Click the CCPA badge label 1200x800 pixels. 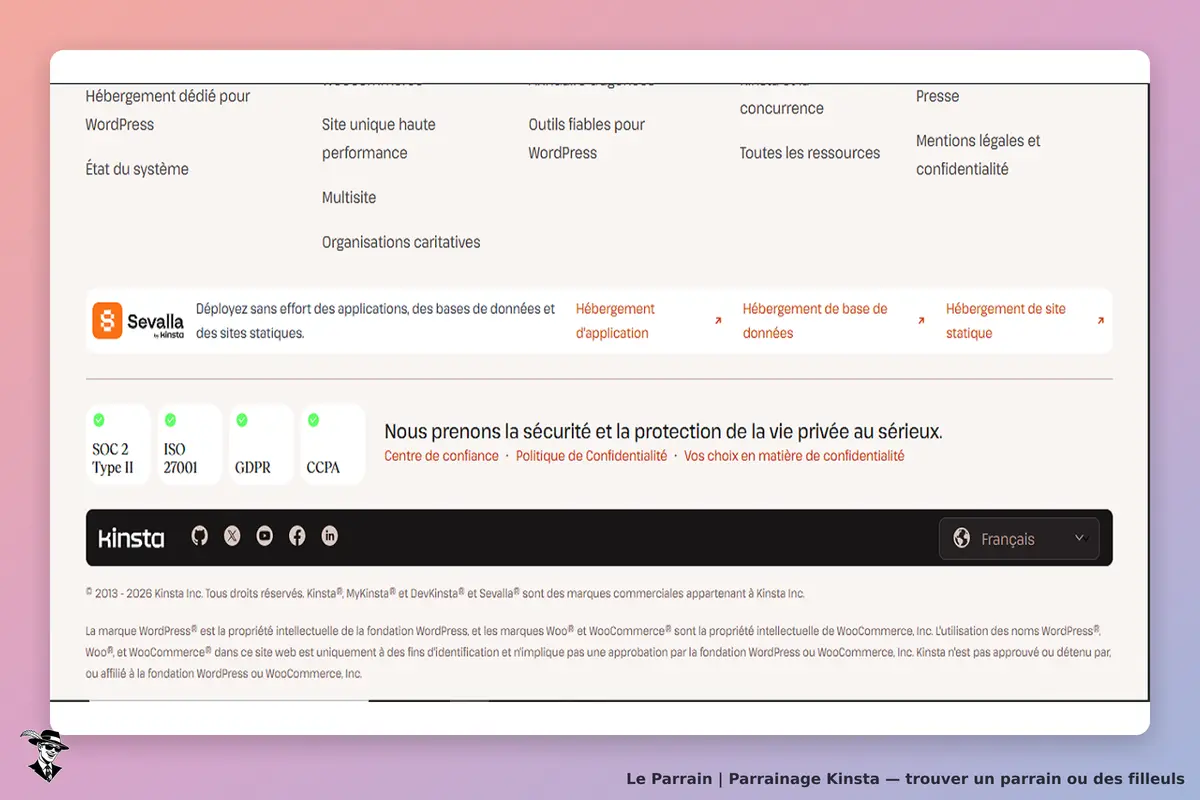pos(324,467)
